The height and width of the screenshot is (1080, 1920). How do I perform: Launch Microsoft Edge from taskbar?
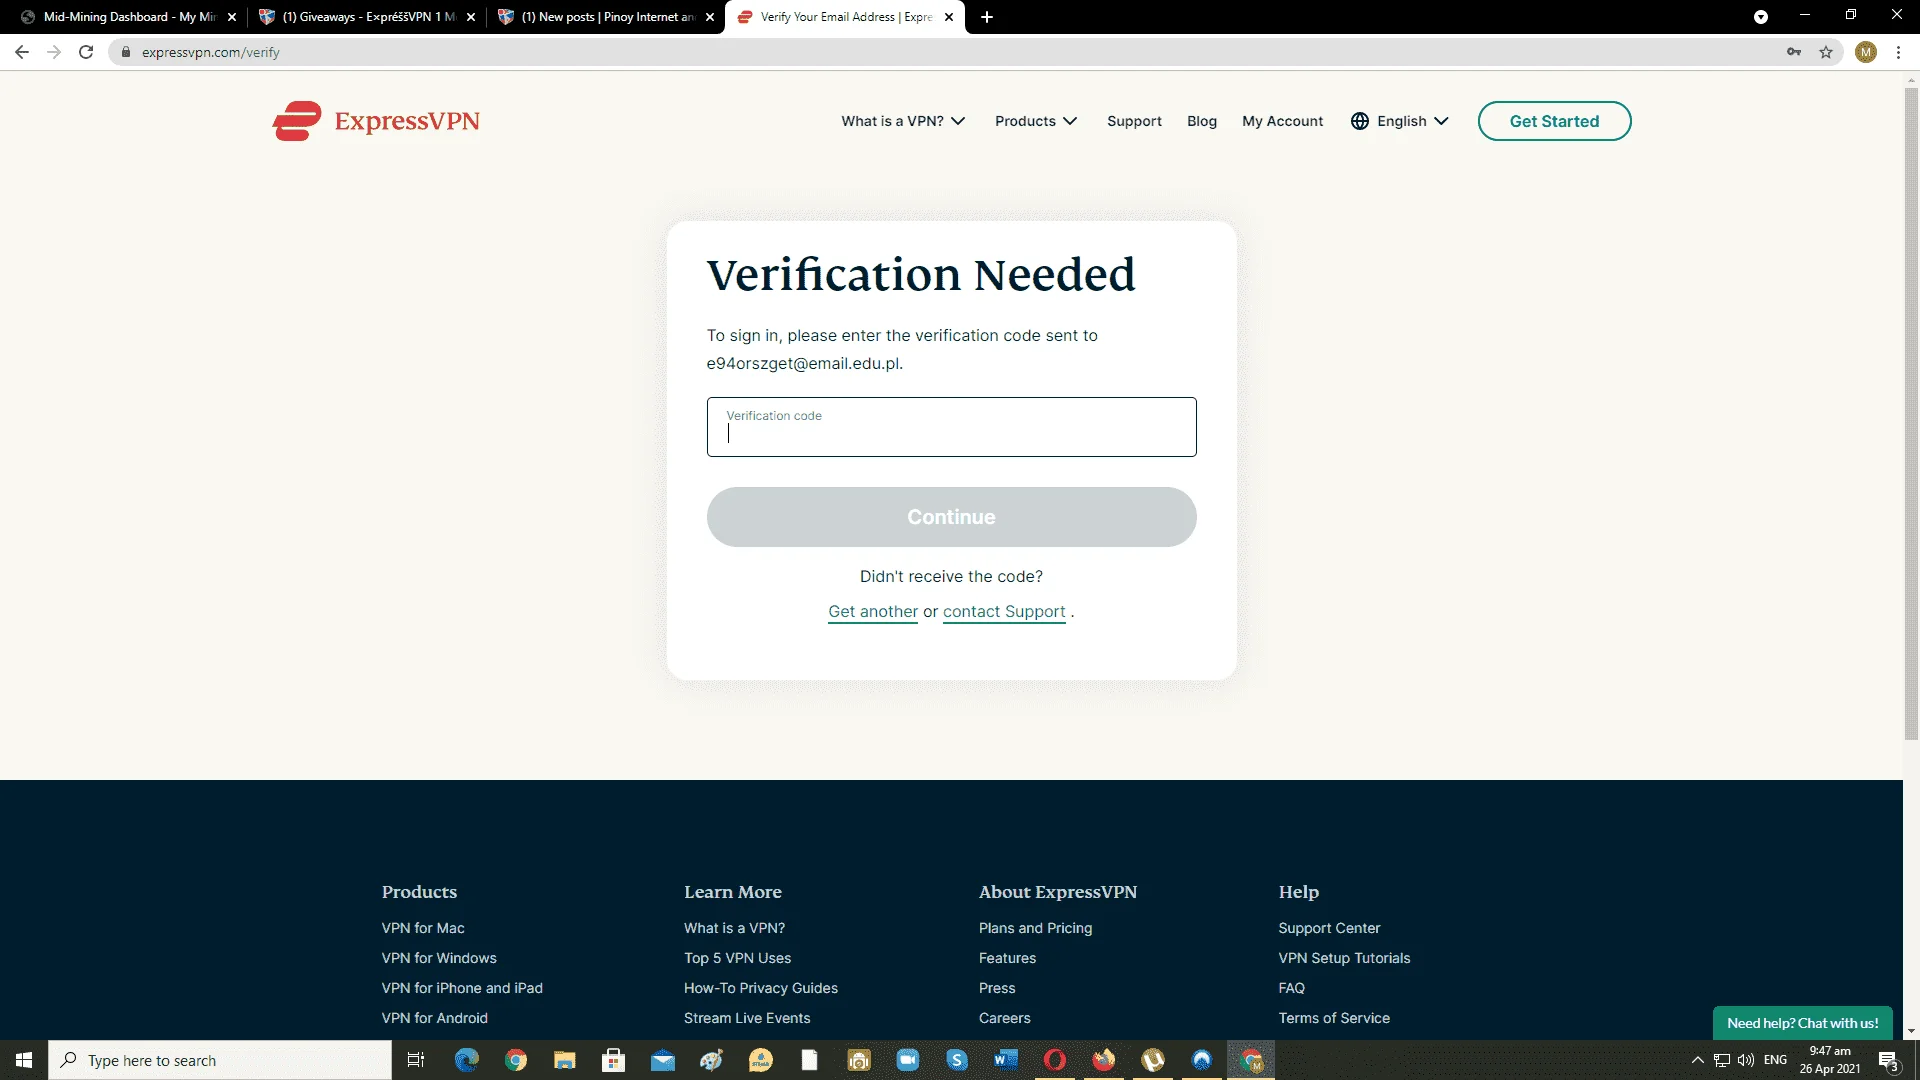click(x=466, y=1060)
